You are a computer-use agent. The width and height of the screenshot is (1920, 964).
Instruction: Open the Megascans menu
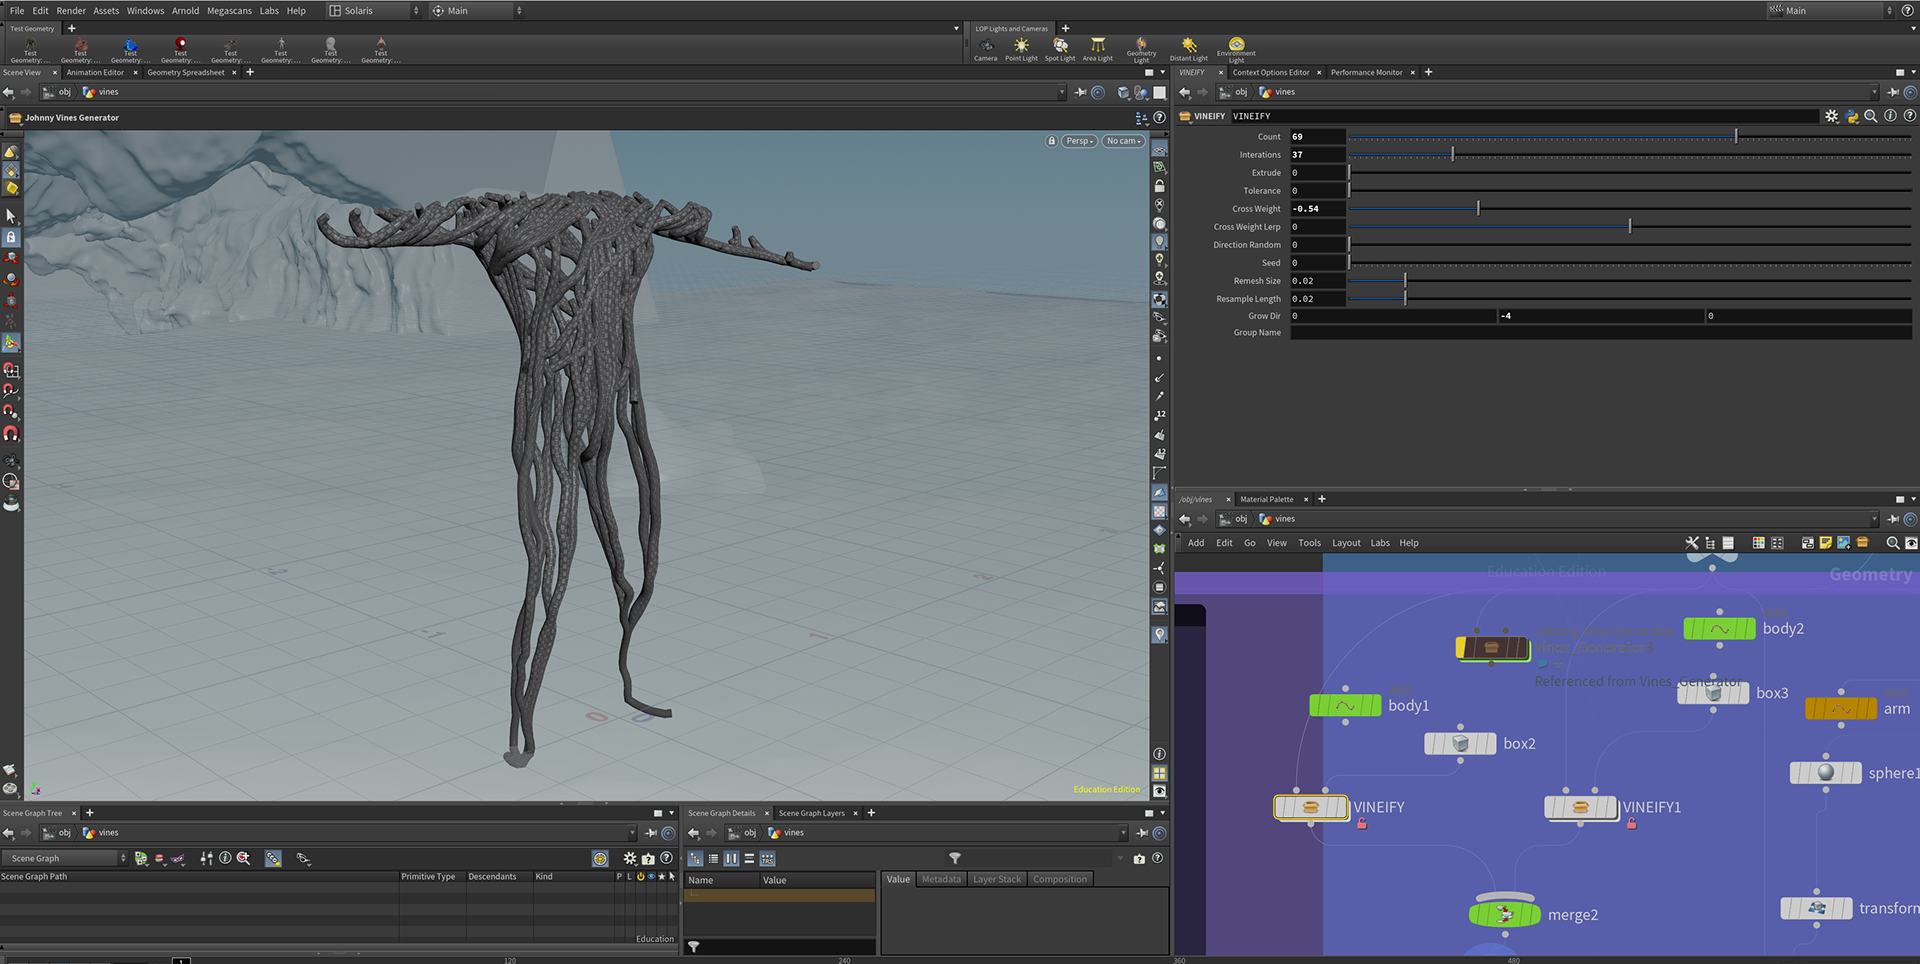pos(229,11)
